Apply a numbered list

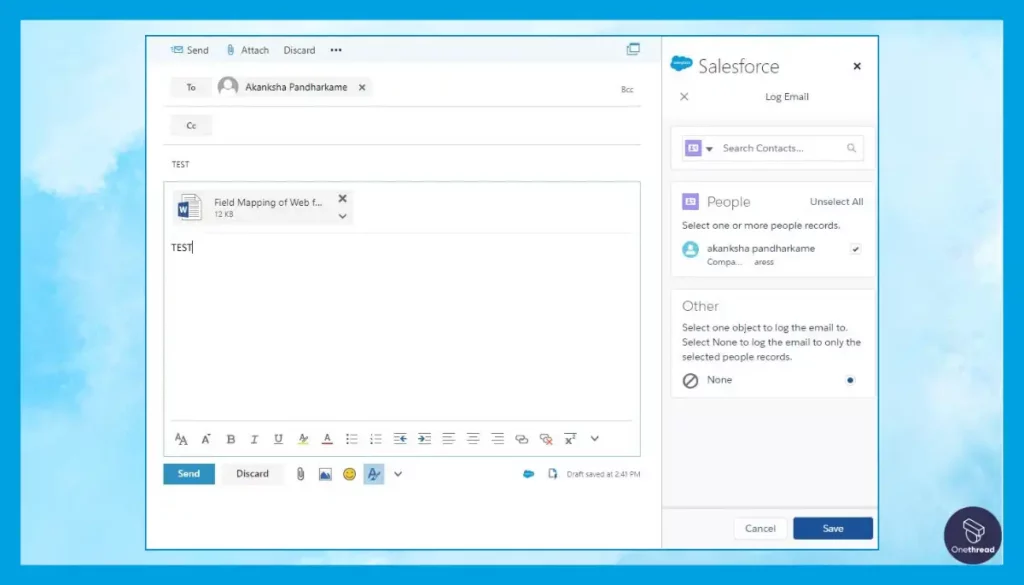[x=376, y=439]
